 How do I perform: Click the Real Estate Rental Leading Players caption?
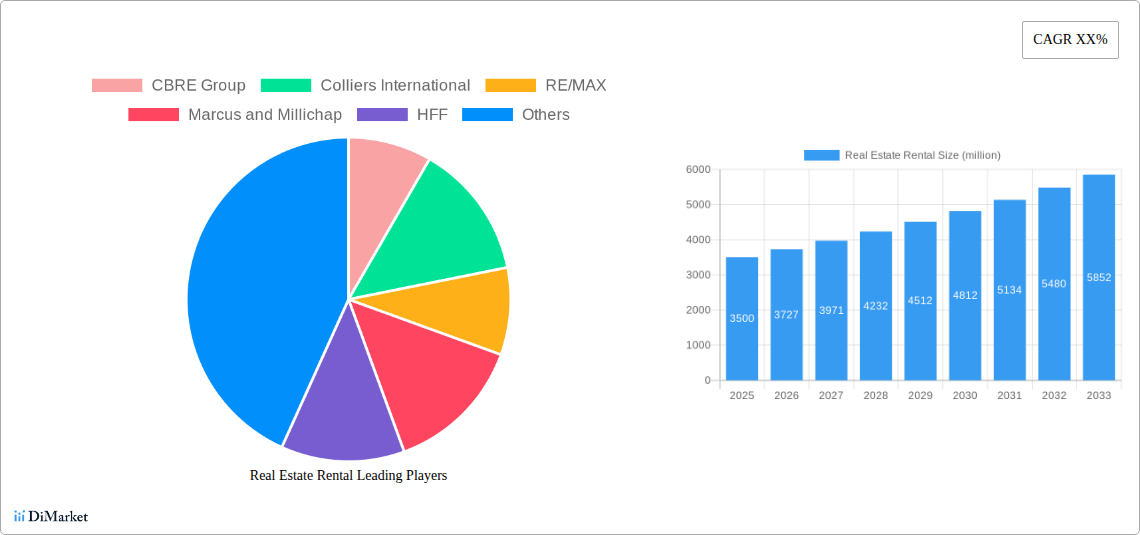[348, 475]
